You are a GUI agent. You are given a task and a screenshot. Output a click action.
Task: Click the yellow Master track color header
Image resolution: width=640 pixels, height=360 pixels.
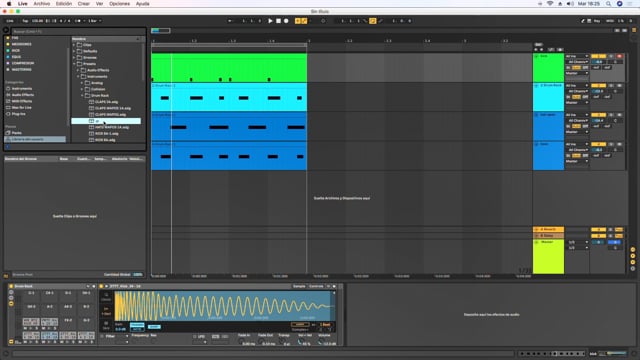(x=548, y=256)
